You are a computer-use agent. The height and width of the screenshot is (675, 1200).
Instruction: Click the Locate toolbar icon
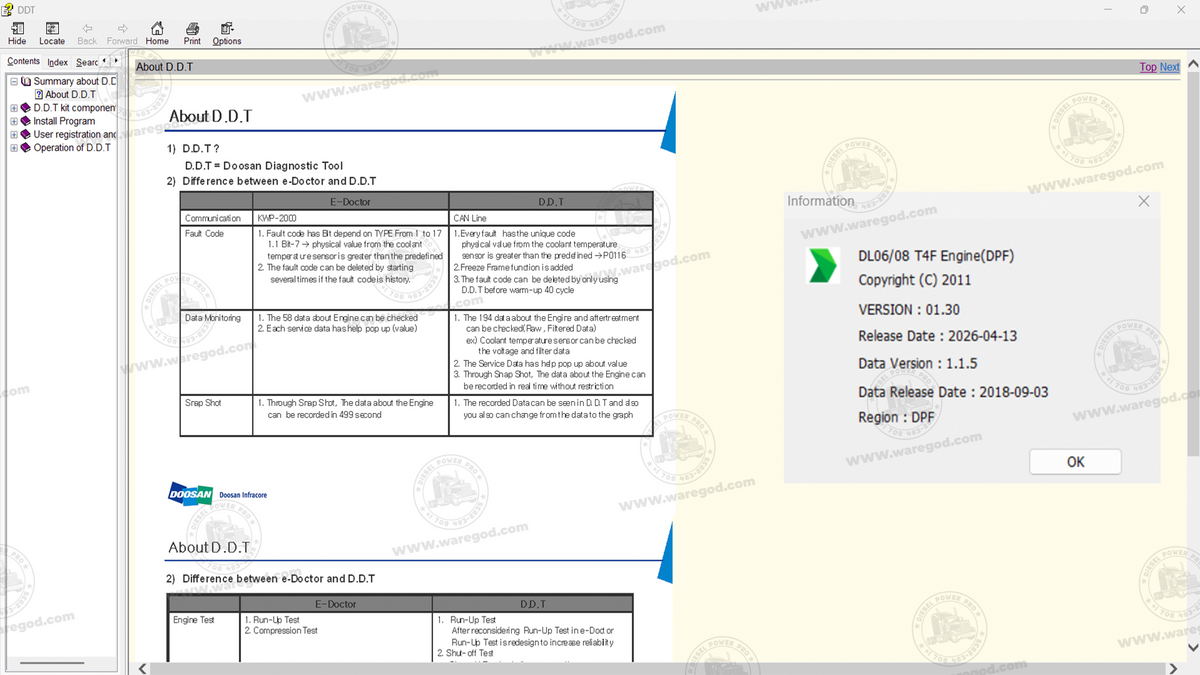pos(52,28)
